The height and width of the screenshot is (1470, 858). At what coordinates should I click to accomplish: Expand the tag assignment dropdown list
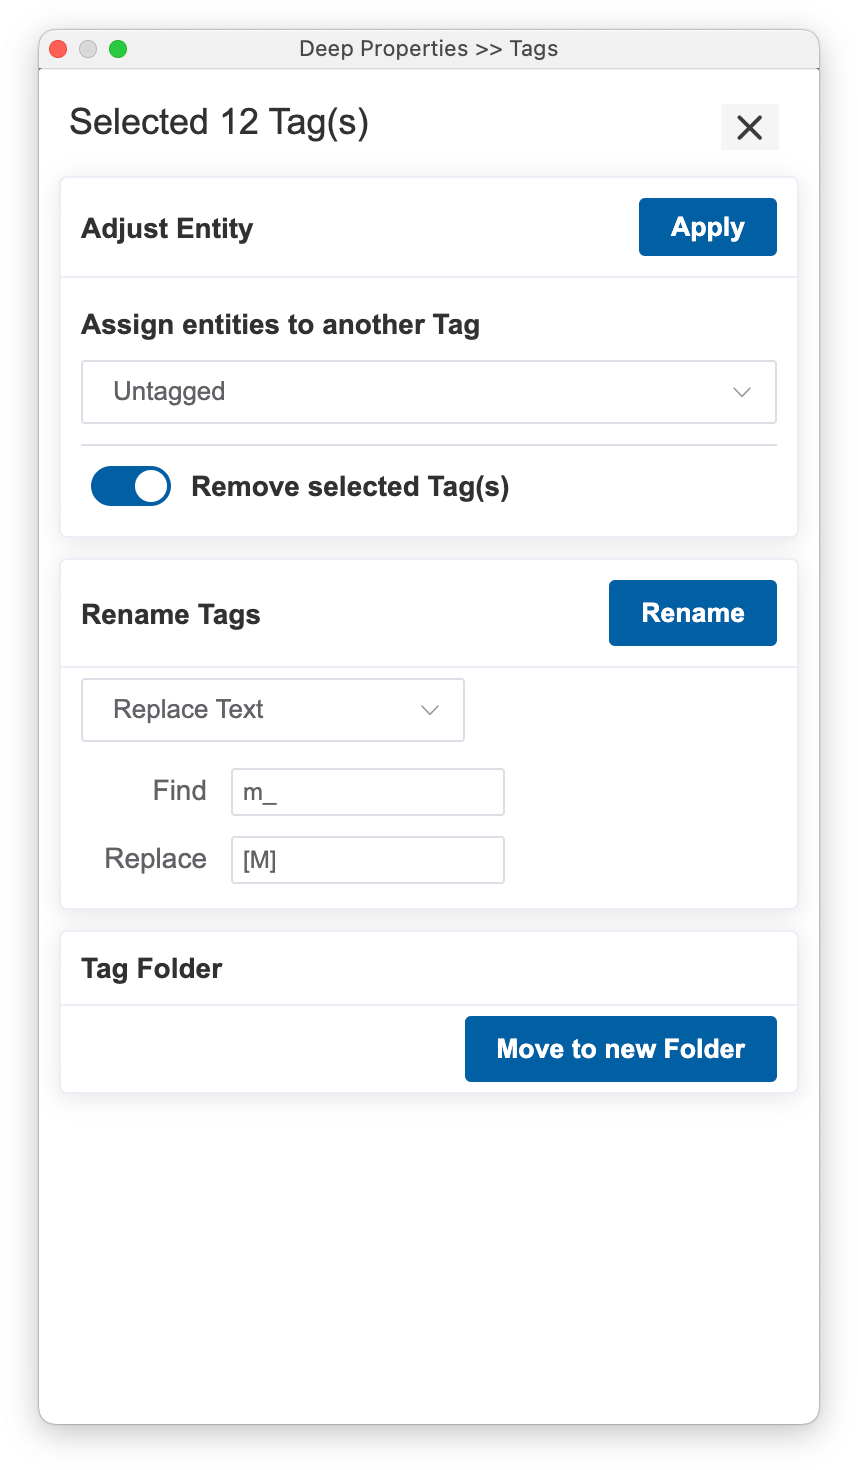coord(429,392)
